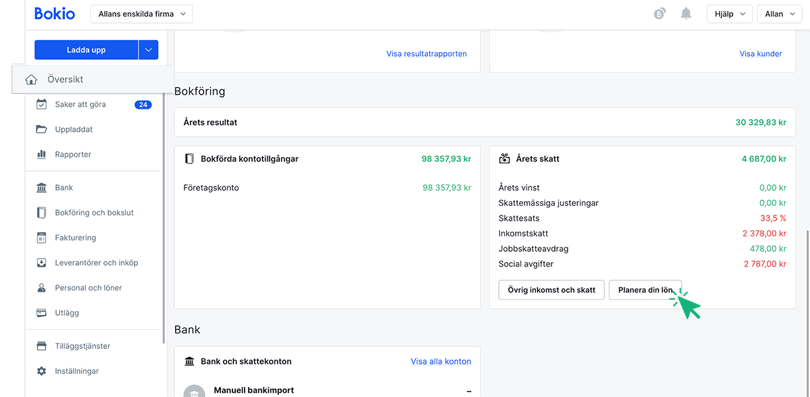The image size is (810, 397).
Task: Click the Inställningar gear icon
Action: [41, 371]
